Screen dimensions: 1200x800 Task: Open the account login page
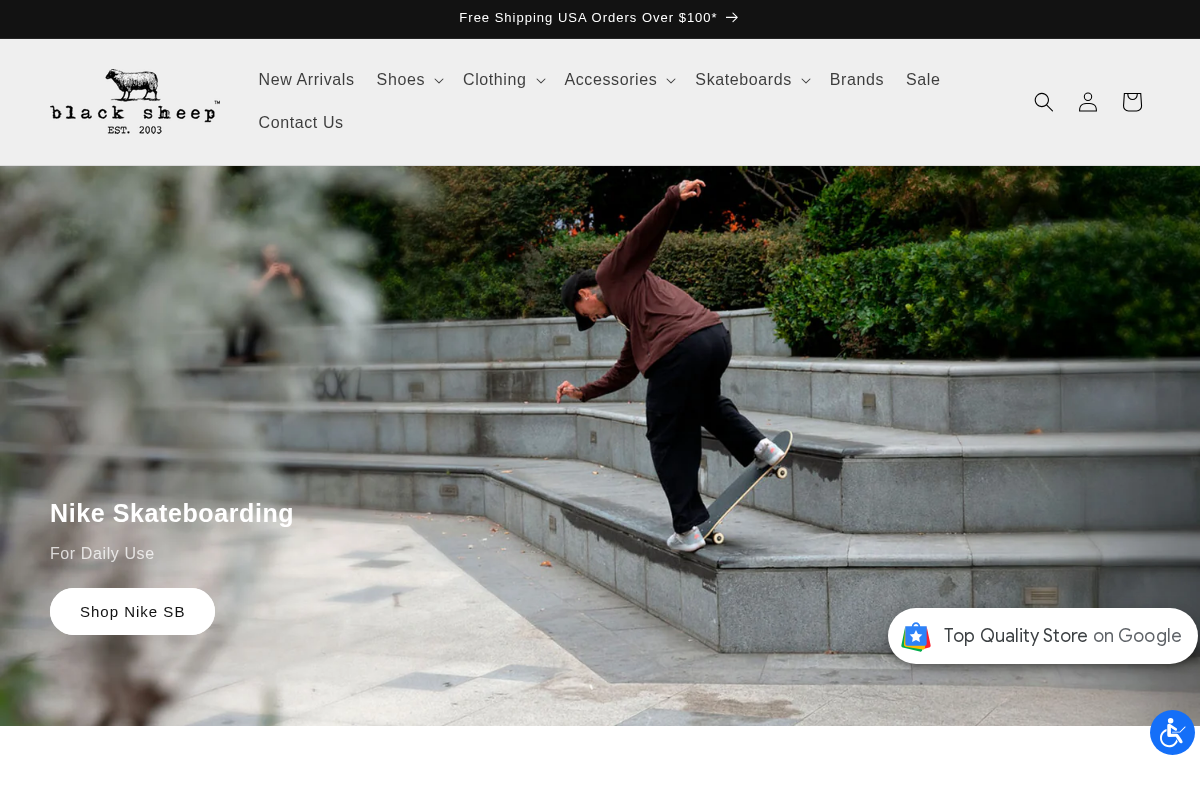point(1088,102)
